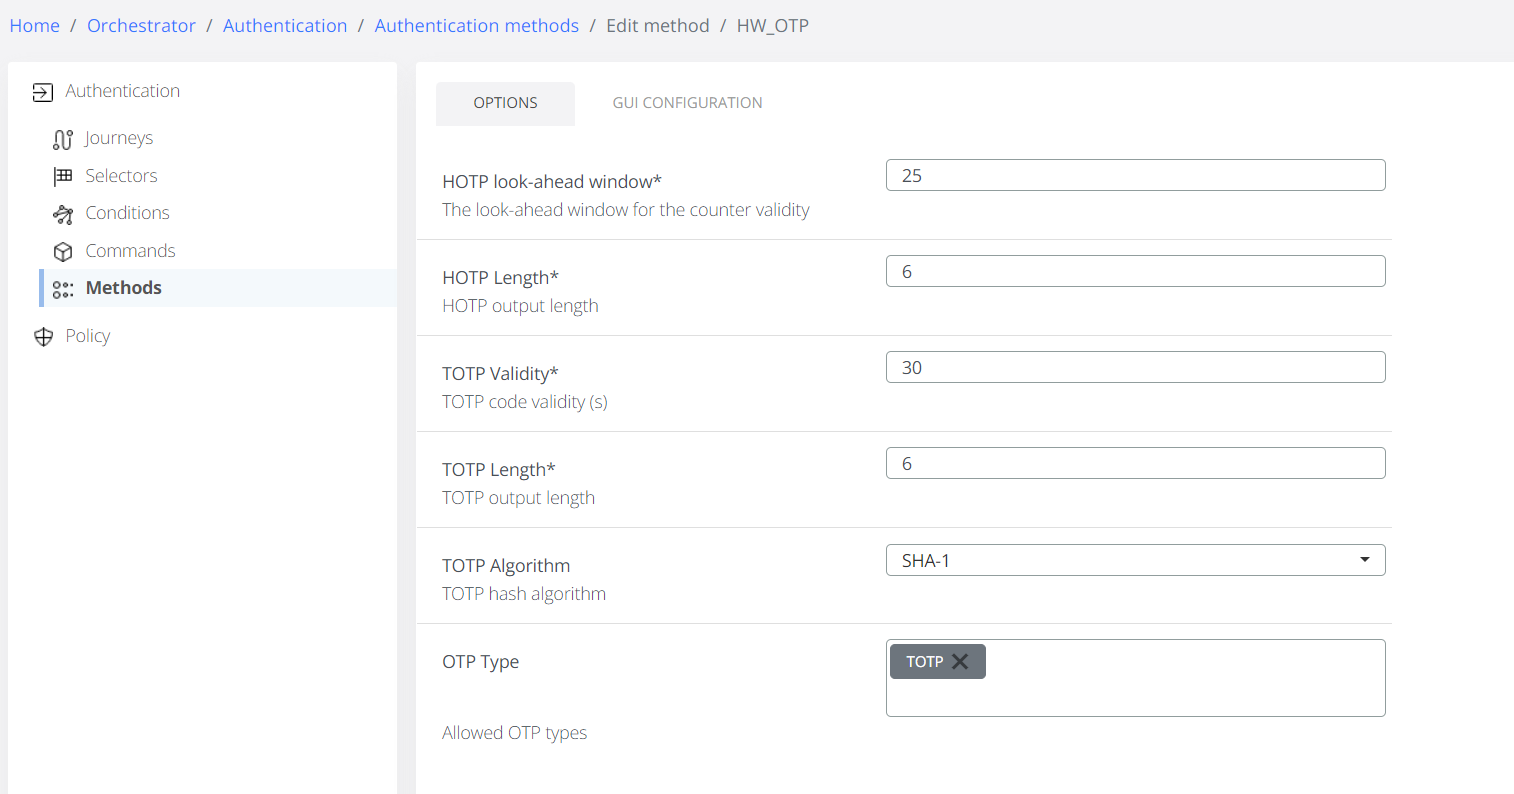The image size is (1514, 794).
Task: Click inside the HOTP Length field
Action: pos(1135,271)
